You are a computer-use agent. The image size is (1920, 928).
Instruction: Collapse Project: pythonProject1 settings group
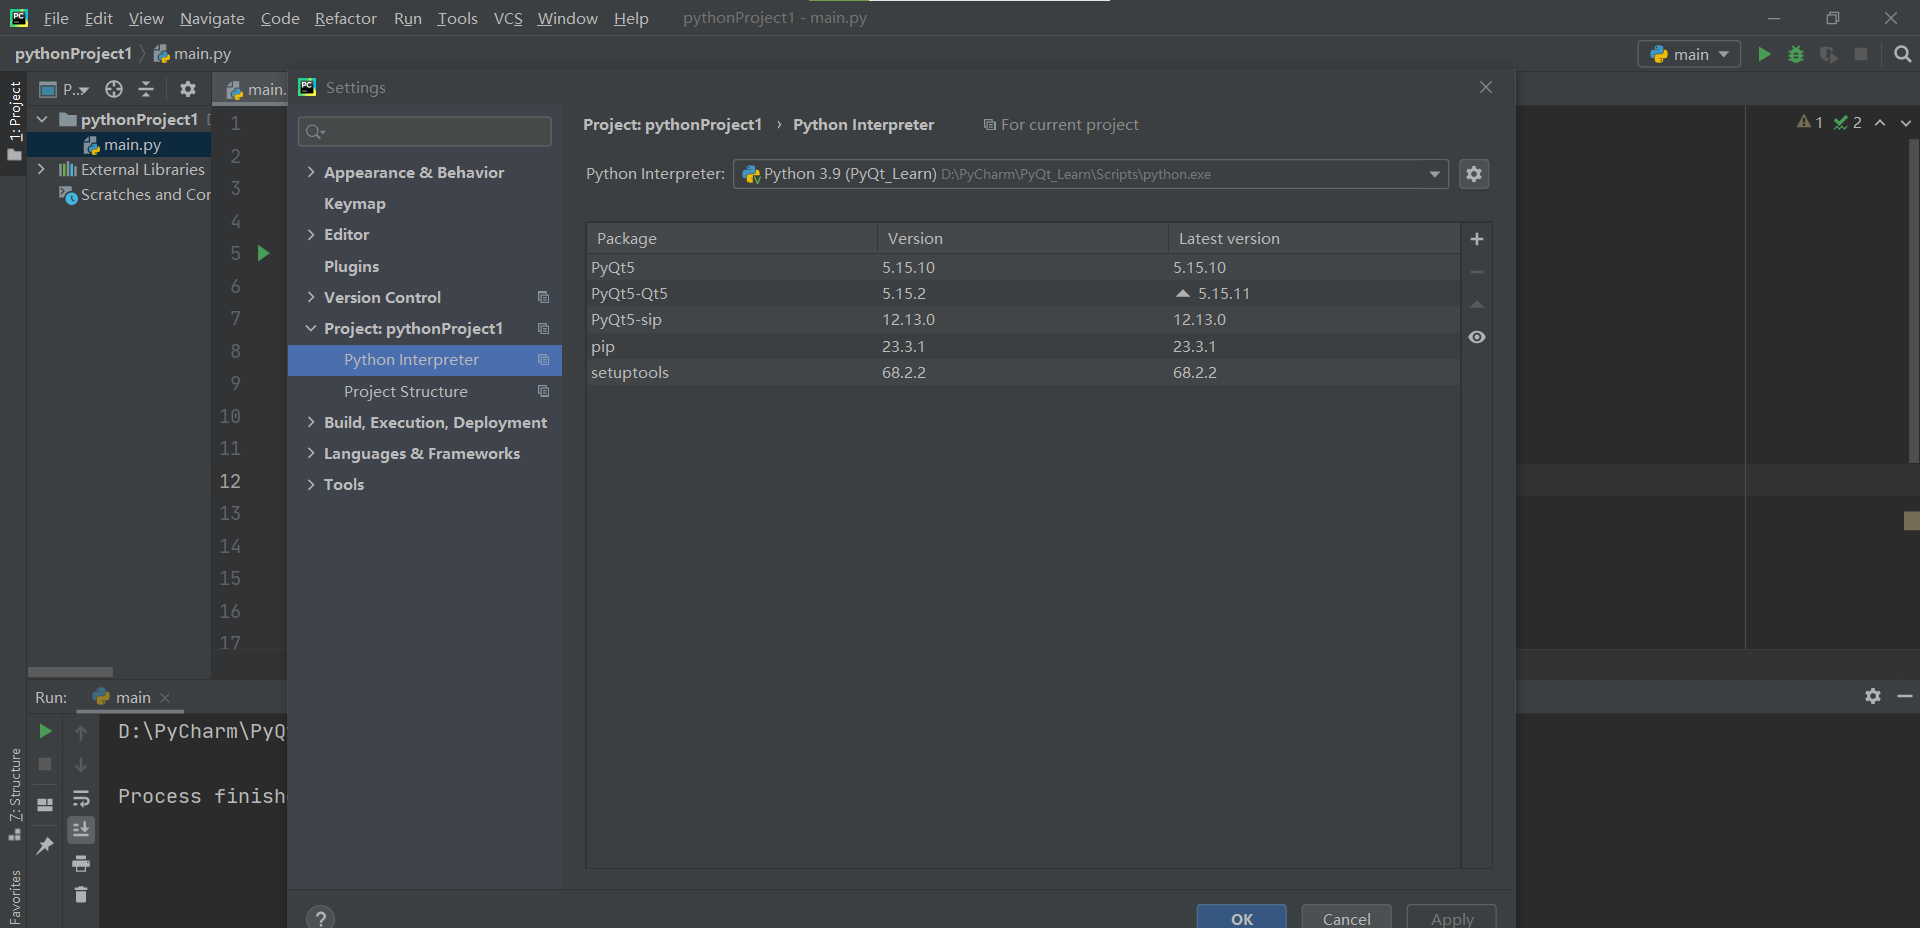coord(311,328)
